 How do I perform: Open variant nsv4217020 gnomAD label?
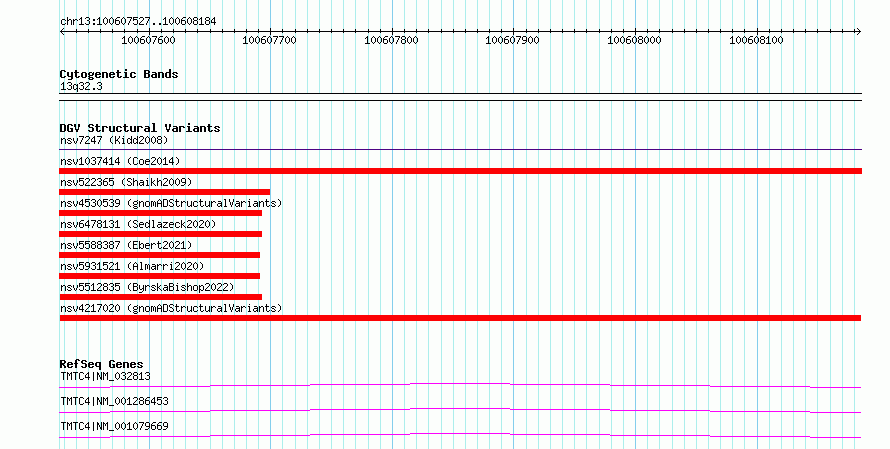[171, 308]
